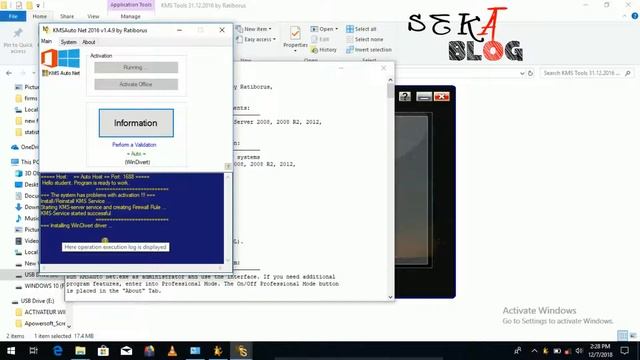Click the Activate Office button
The width and height of the screenshot is (640, 360).
click(x=136, y=84)
